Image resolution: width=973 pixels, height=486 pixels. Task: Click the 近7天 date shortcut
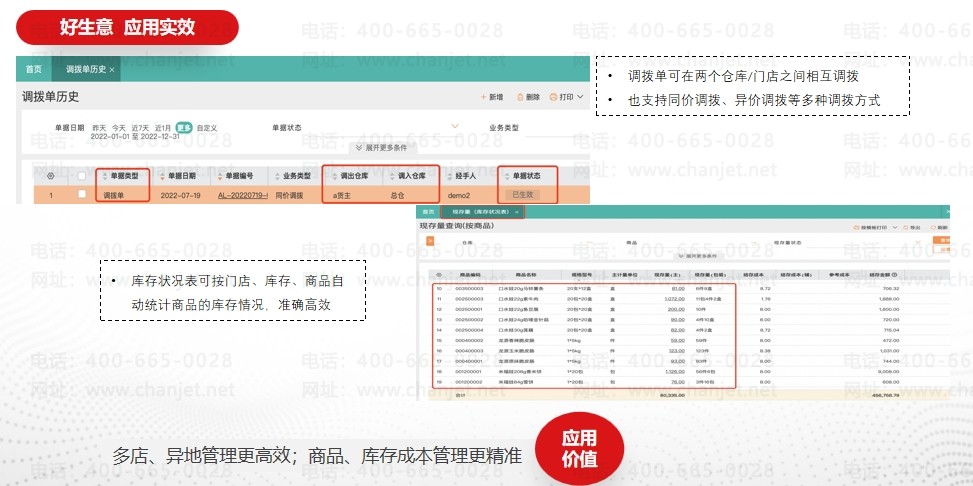(140, 128)
